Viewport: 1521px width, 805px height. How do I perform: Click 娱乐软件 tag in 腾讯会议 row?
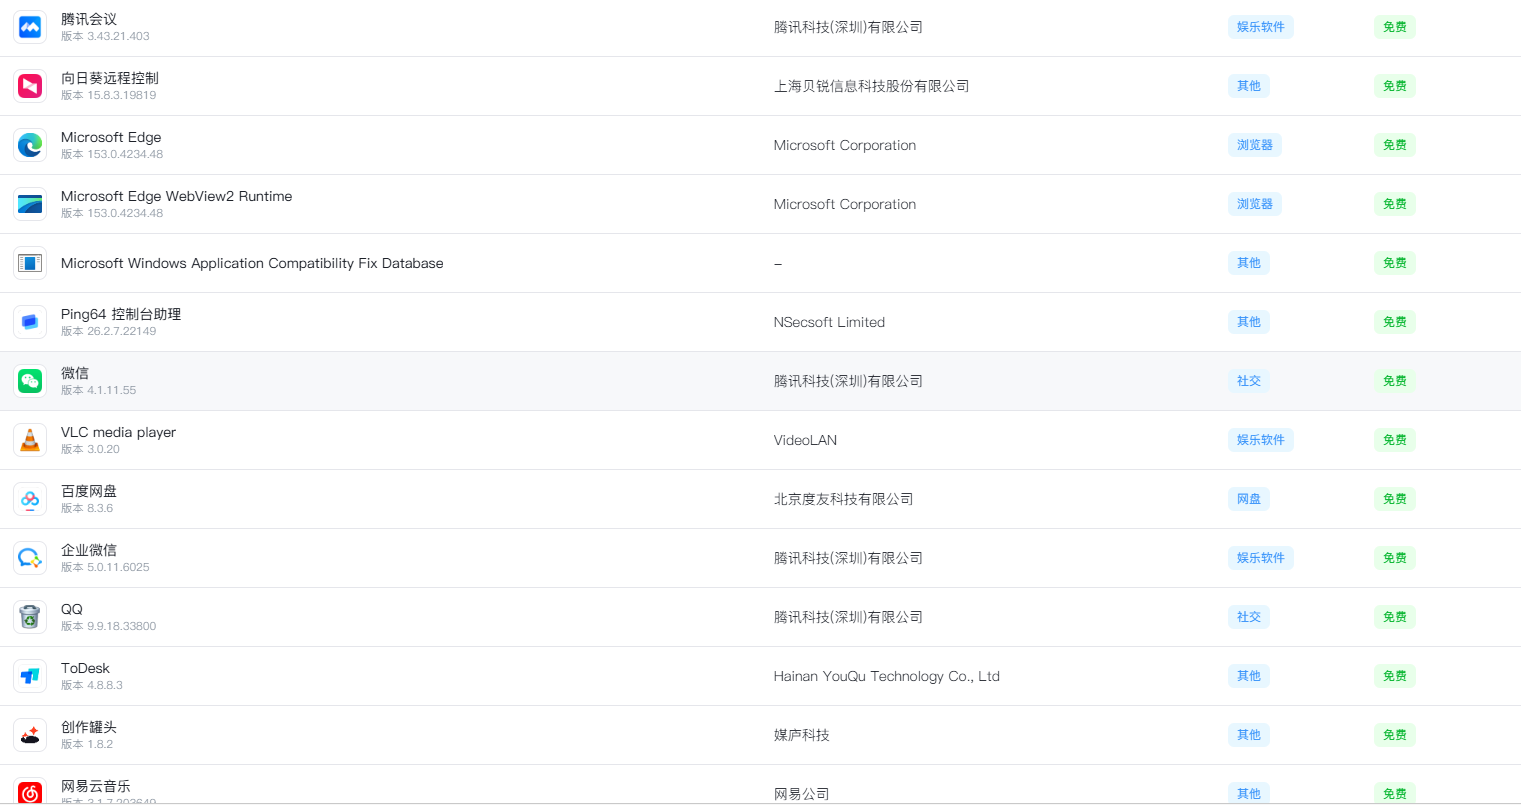pos(1260,27)
